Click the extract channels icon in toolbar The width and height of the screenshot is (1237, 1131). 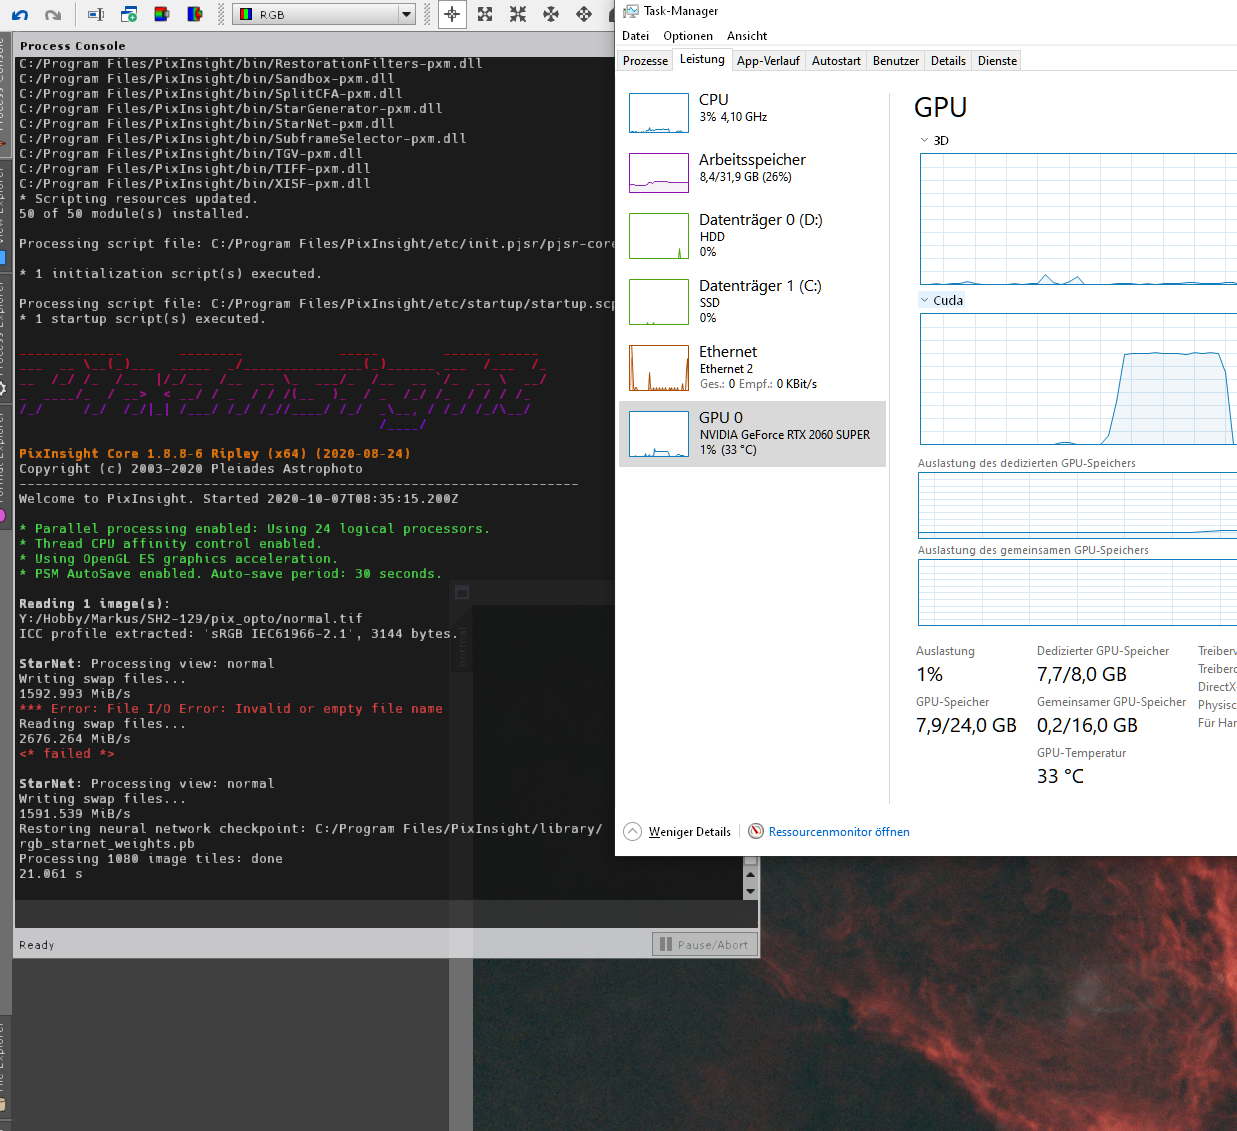click(162, 14)
